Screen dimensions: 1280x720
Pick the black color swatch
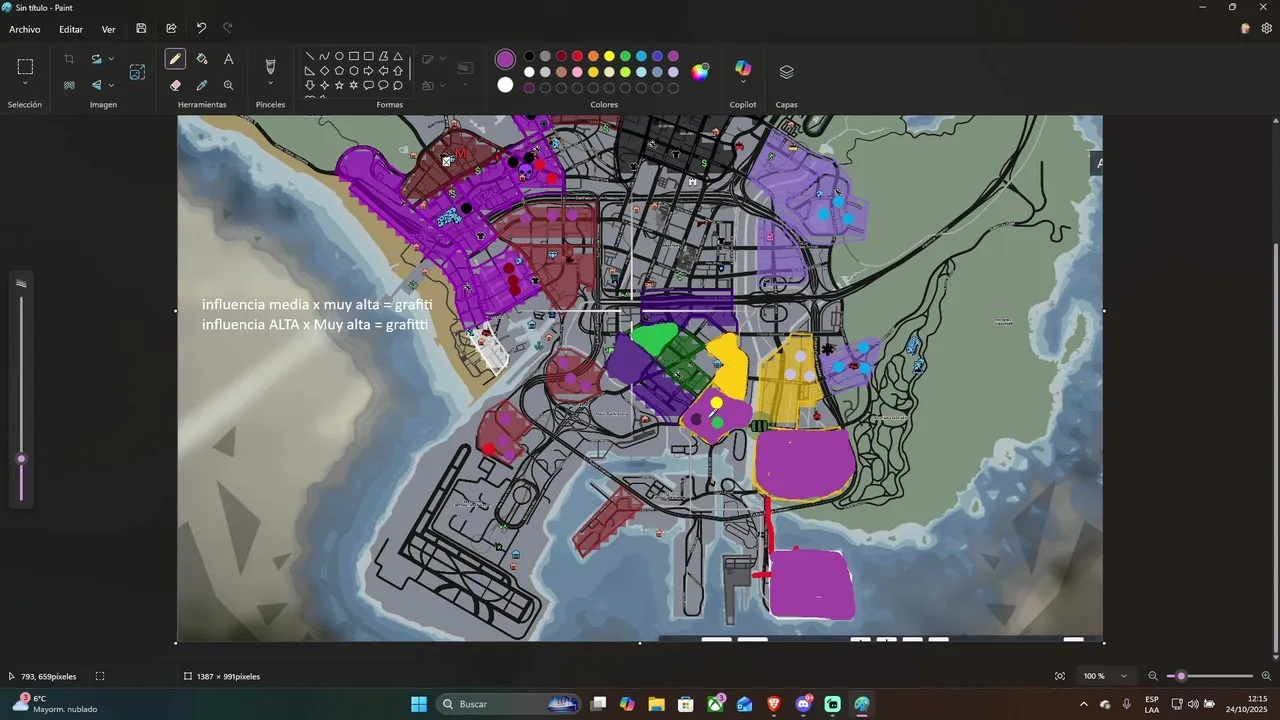[529, 56]
